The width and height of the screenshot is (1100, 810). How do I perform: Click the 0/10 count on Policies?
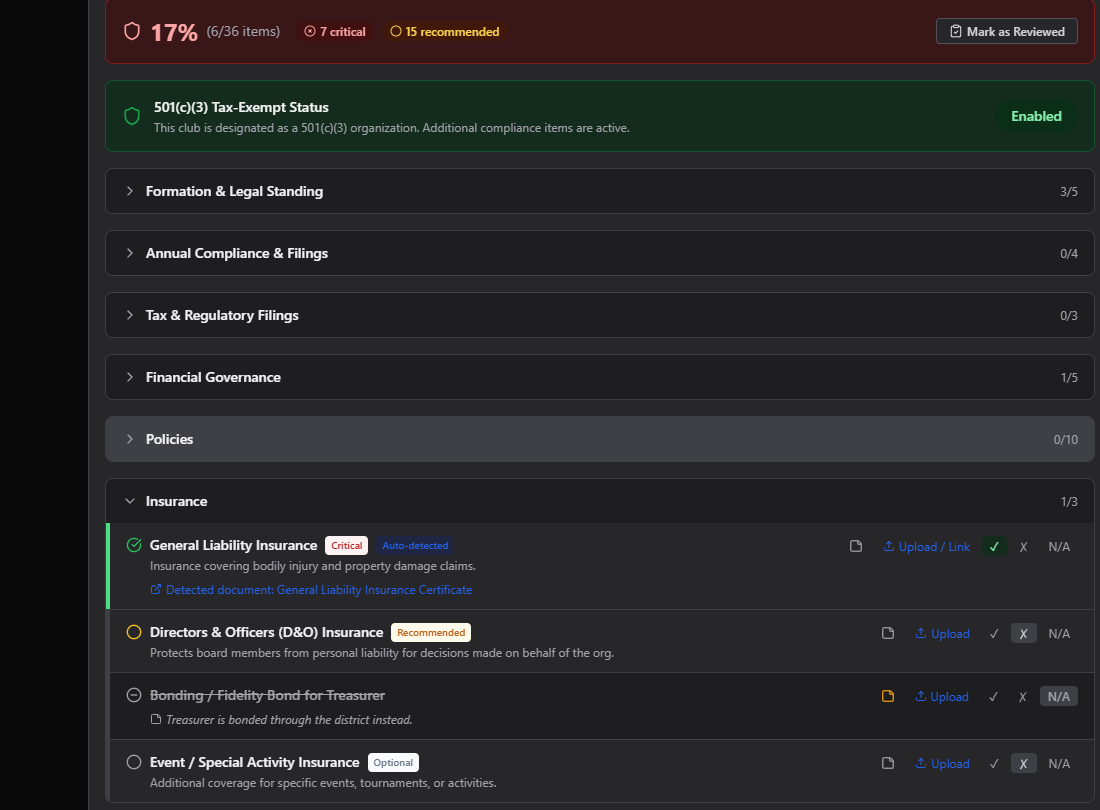1066,440
